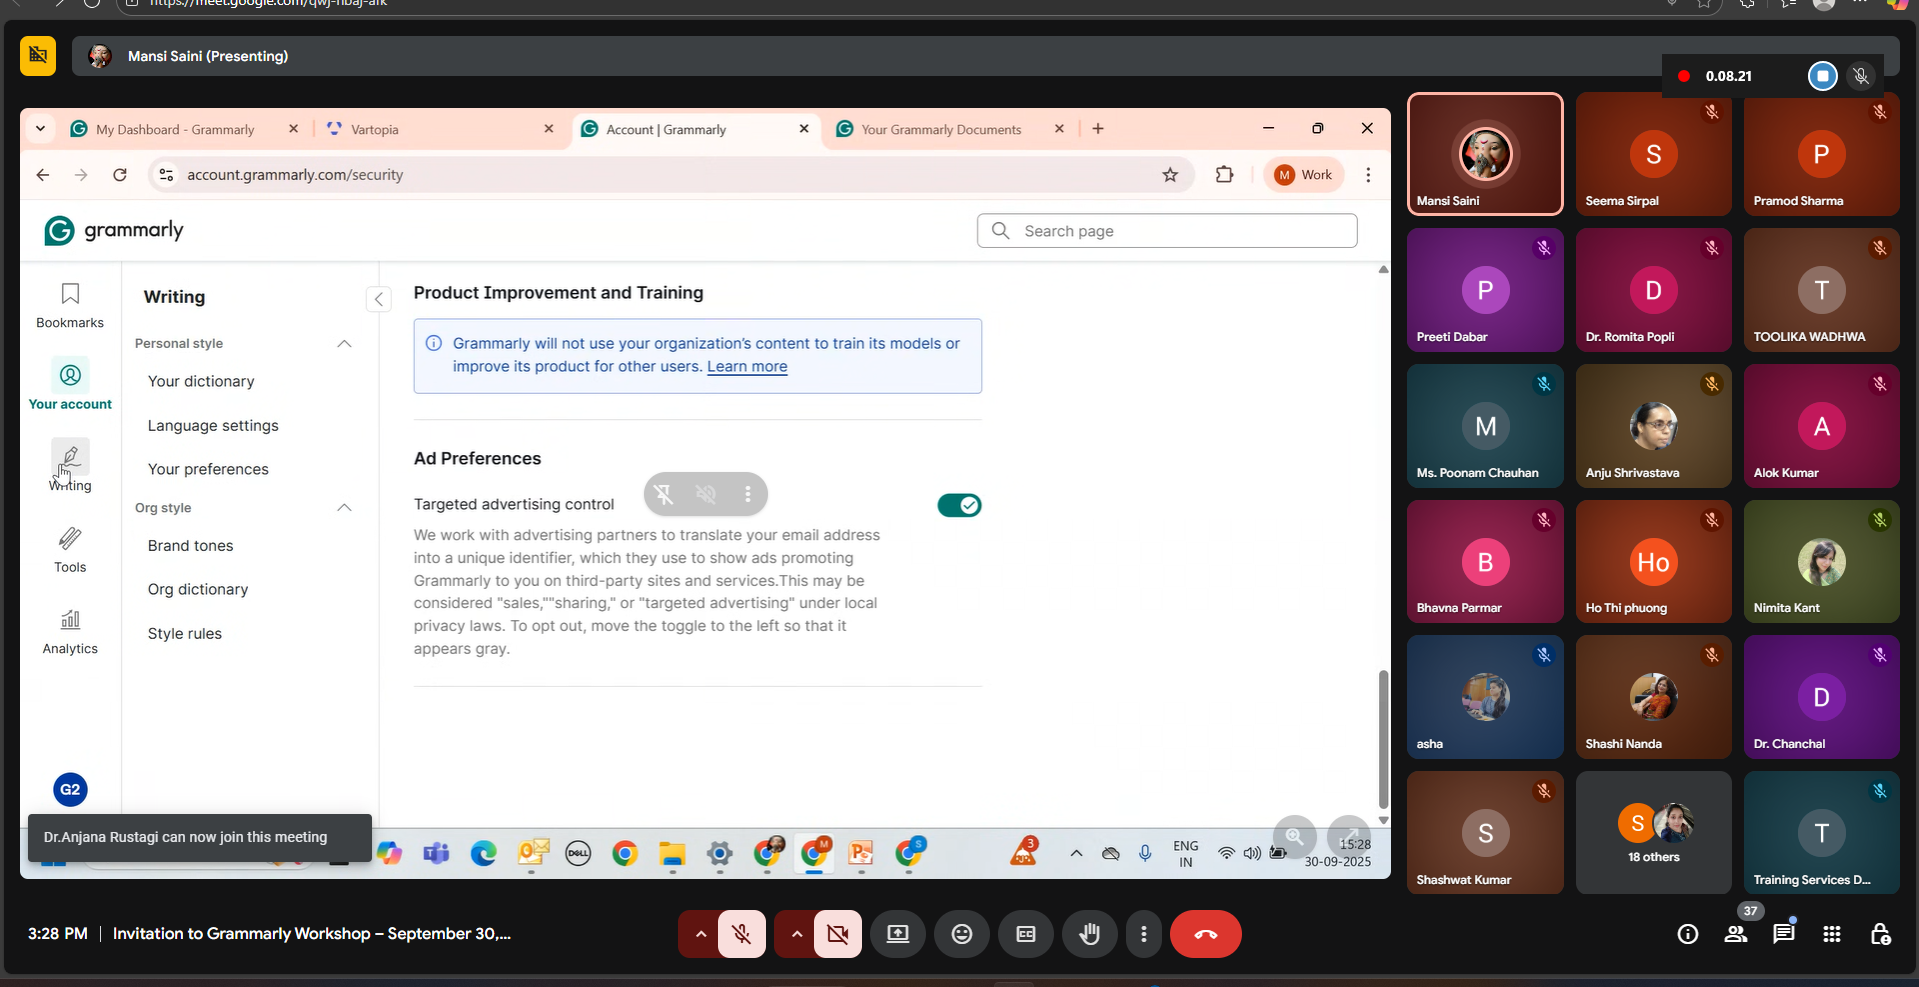
Task: Collapse the Org style section
Action: point(344,508)
